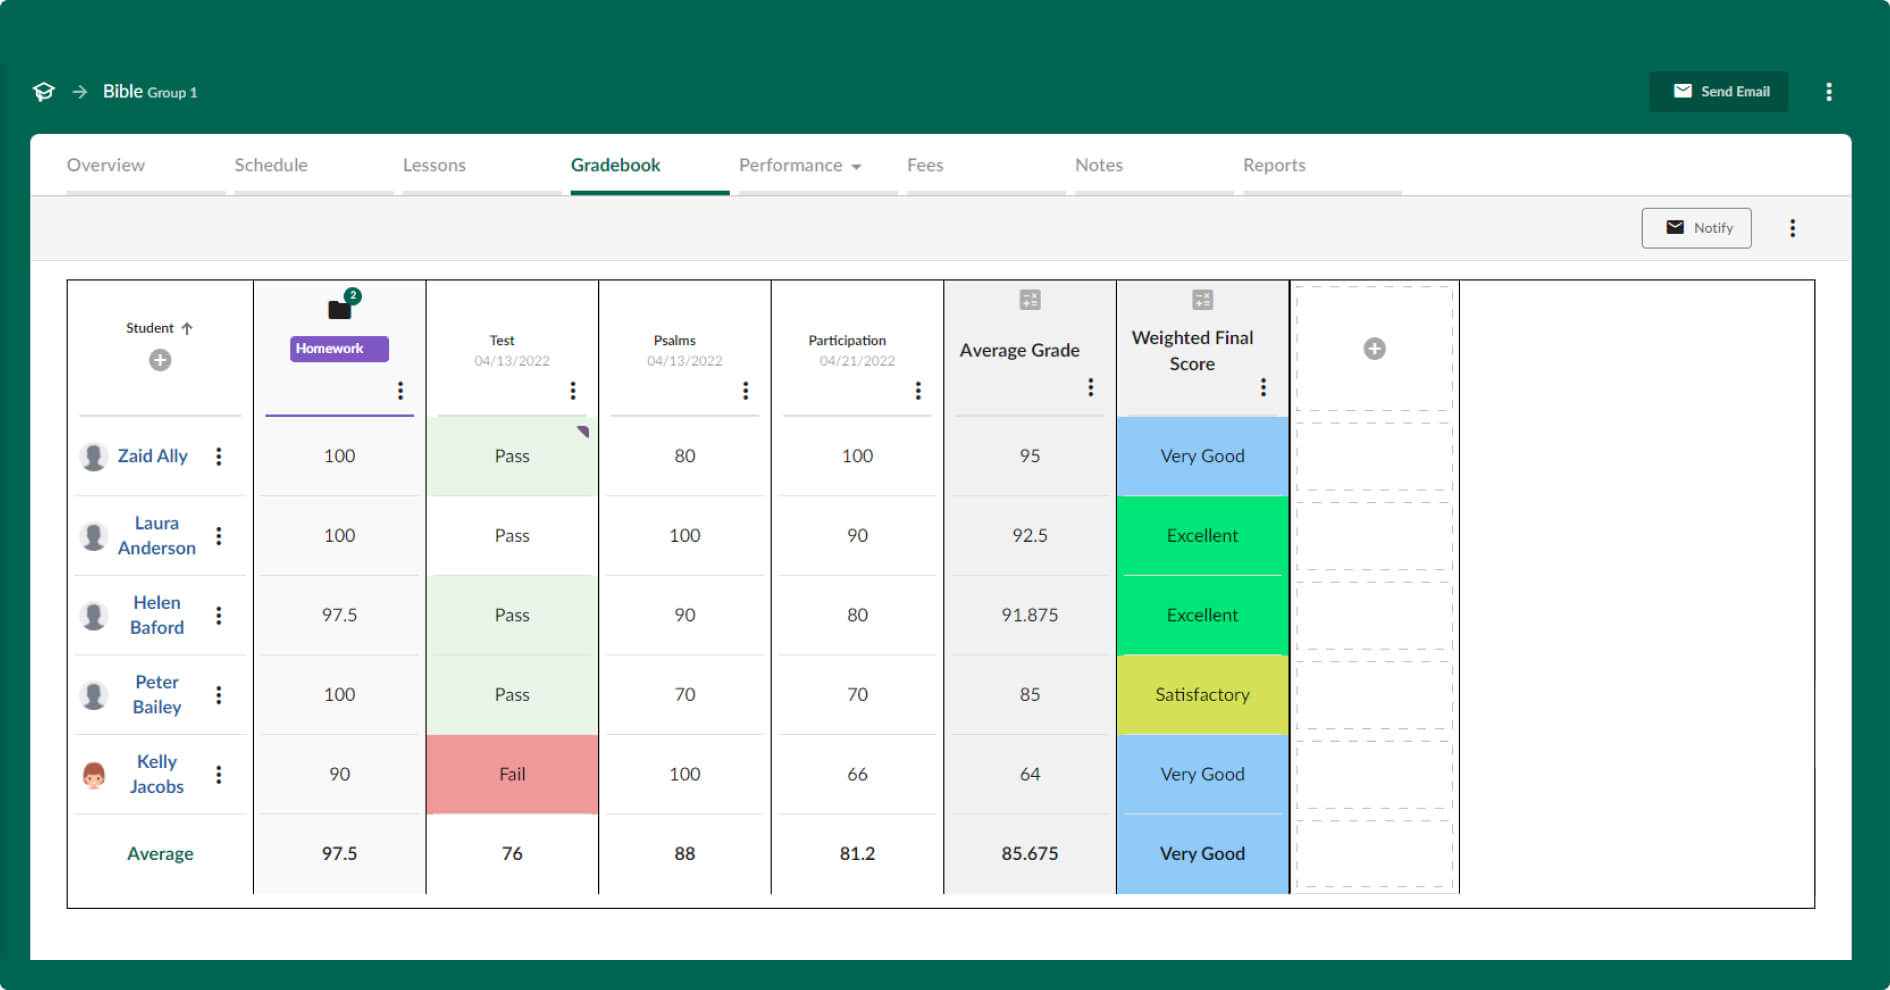Open Zaid Ally's row options menu
The width and height of the screenshot is (1890, 990).
point(220,455)
